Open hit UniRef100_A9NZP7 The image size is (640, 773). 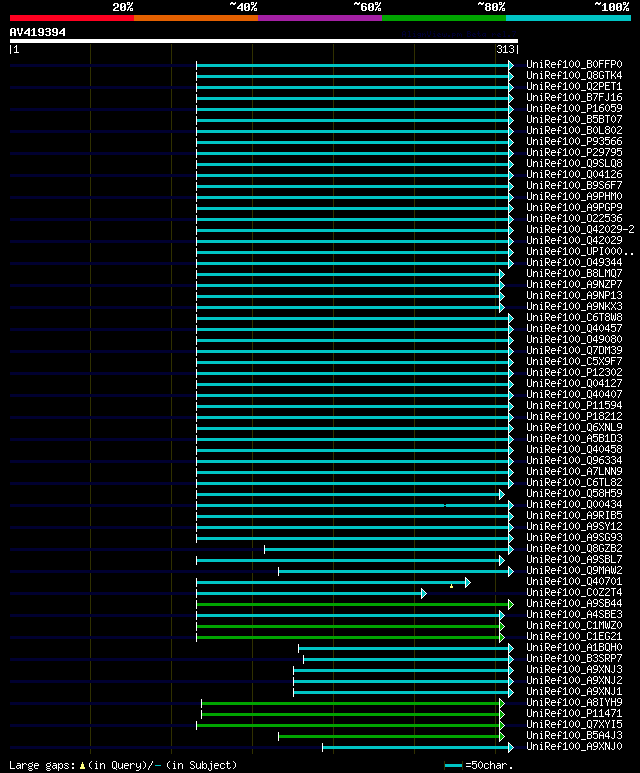574,284
